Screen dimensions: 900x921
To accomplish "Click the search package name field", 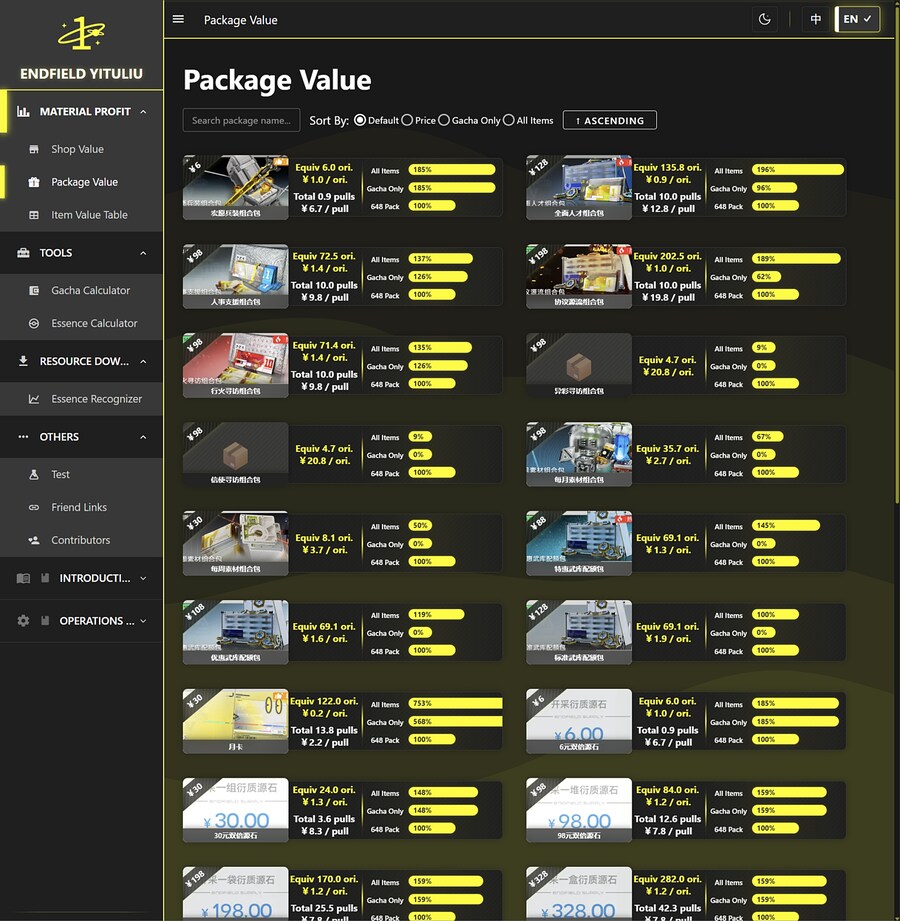I will tap(241, 120).
